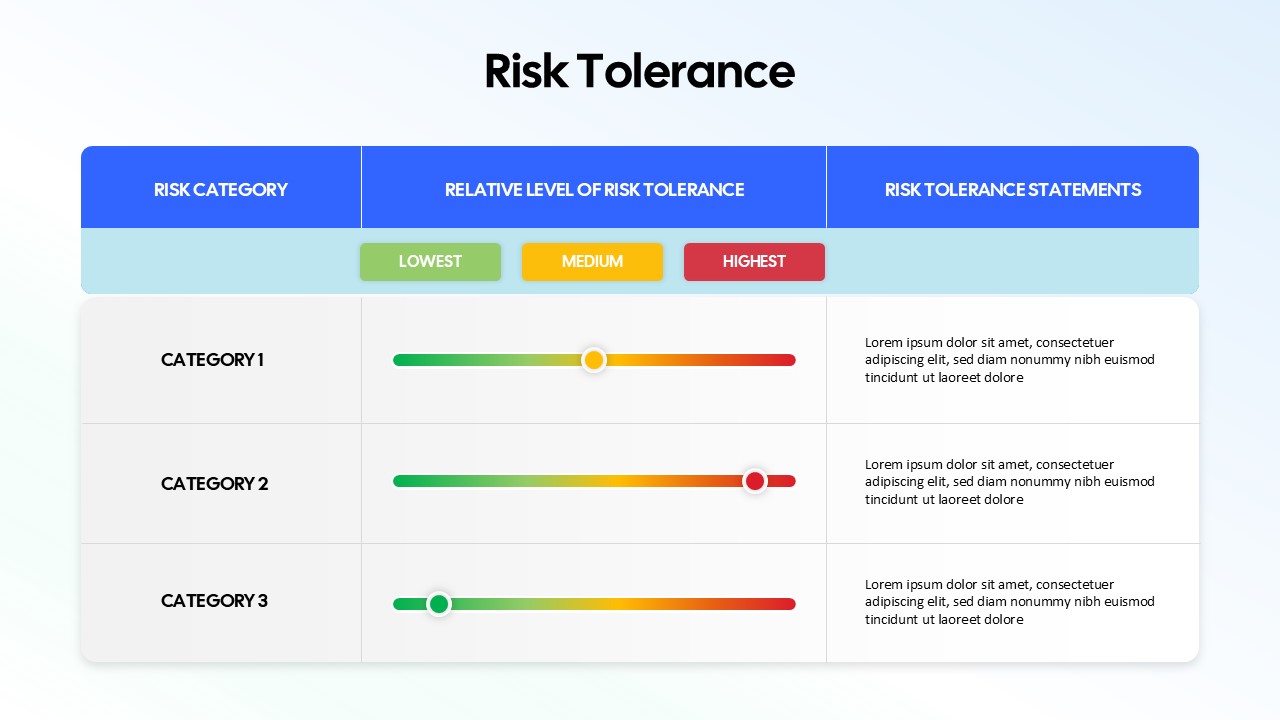Click the yellow MEDIUM legend button
Screen dimensions: 1280x720
click(592, 262)
